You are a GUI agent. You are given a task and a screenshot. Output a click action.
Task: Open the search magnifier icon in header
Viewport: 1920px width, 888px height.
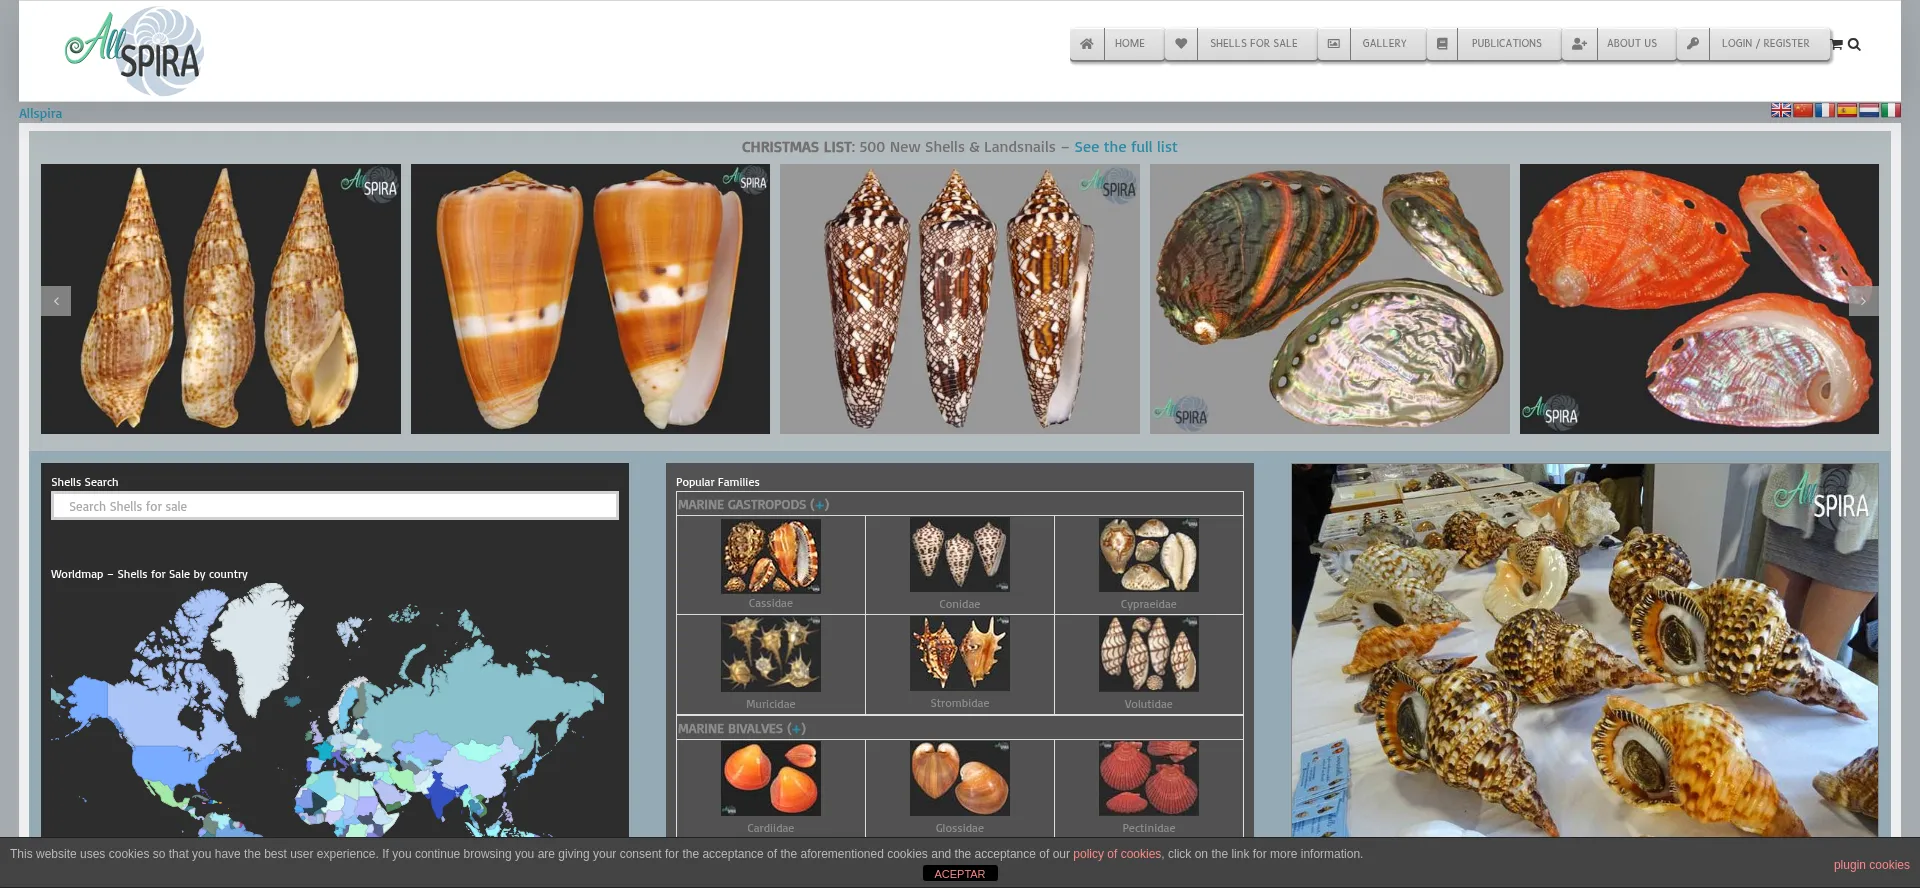coord(1854,44)
